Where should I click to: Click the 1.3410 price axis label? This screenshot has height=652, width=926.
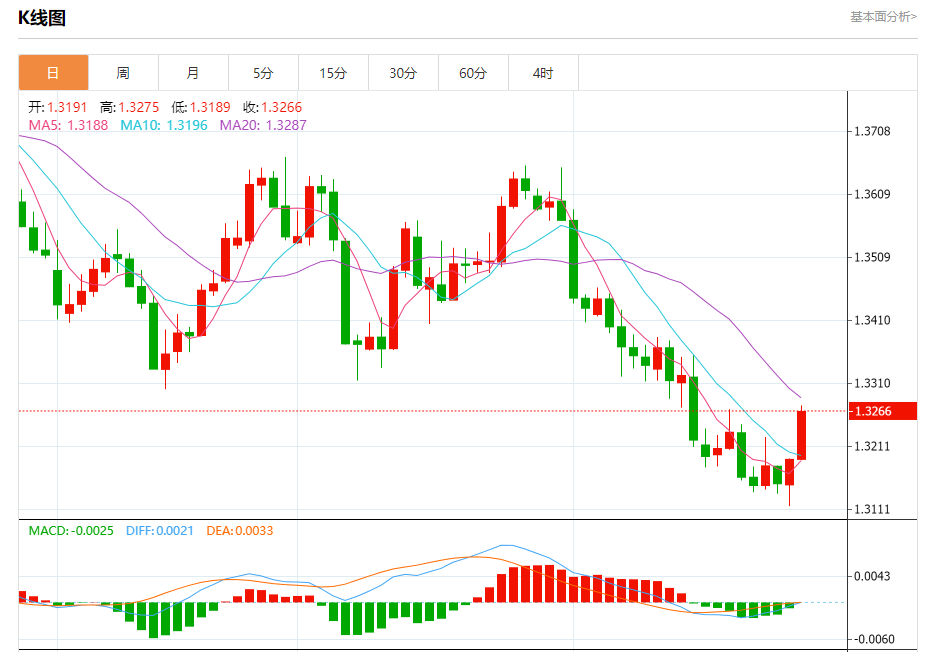point(872,320)
